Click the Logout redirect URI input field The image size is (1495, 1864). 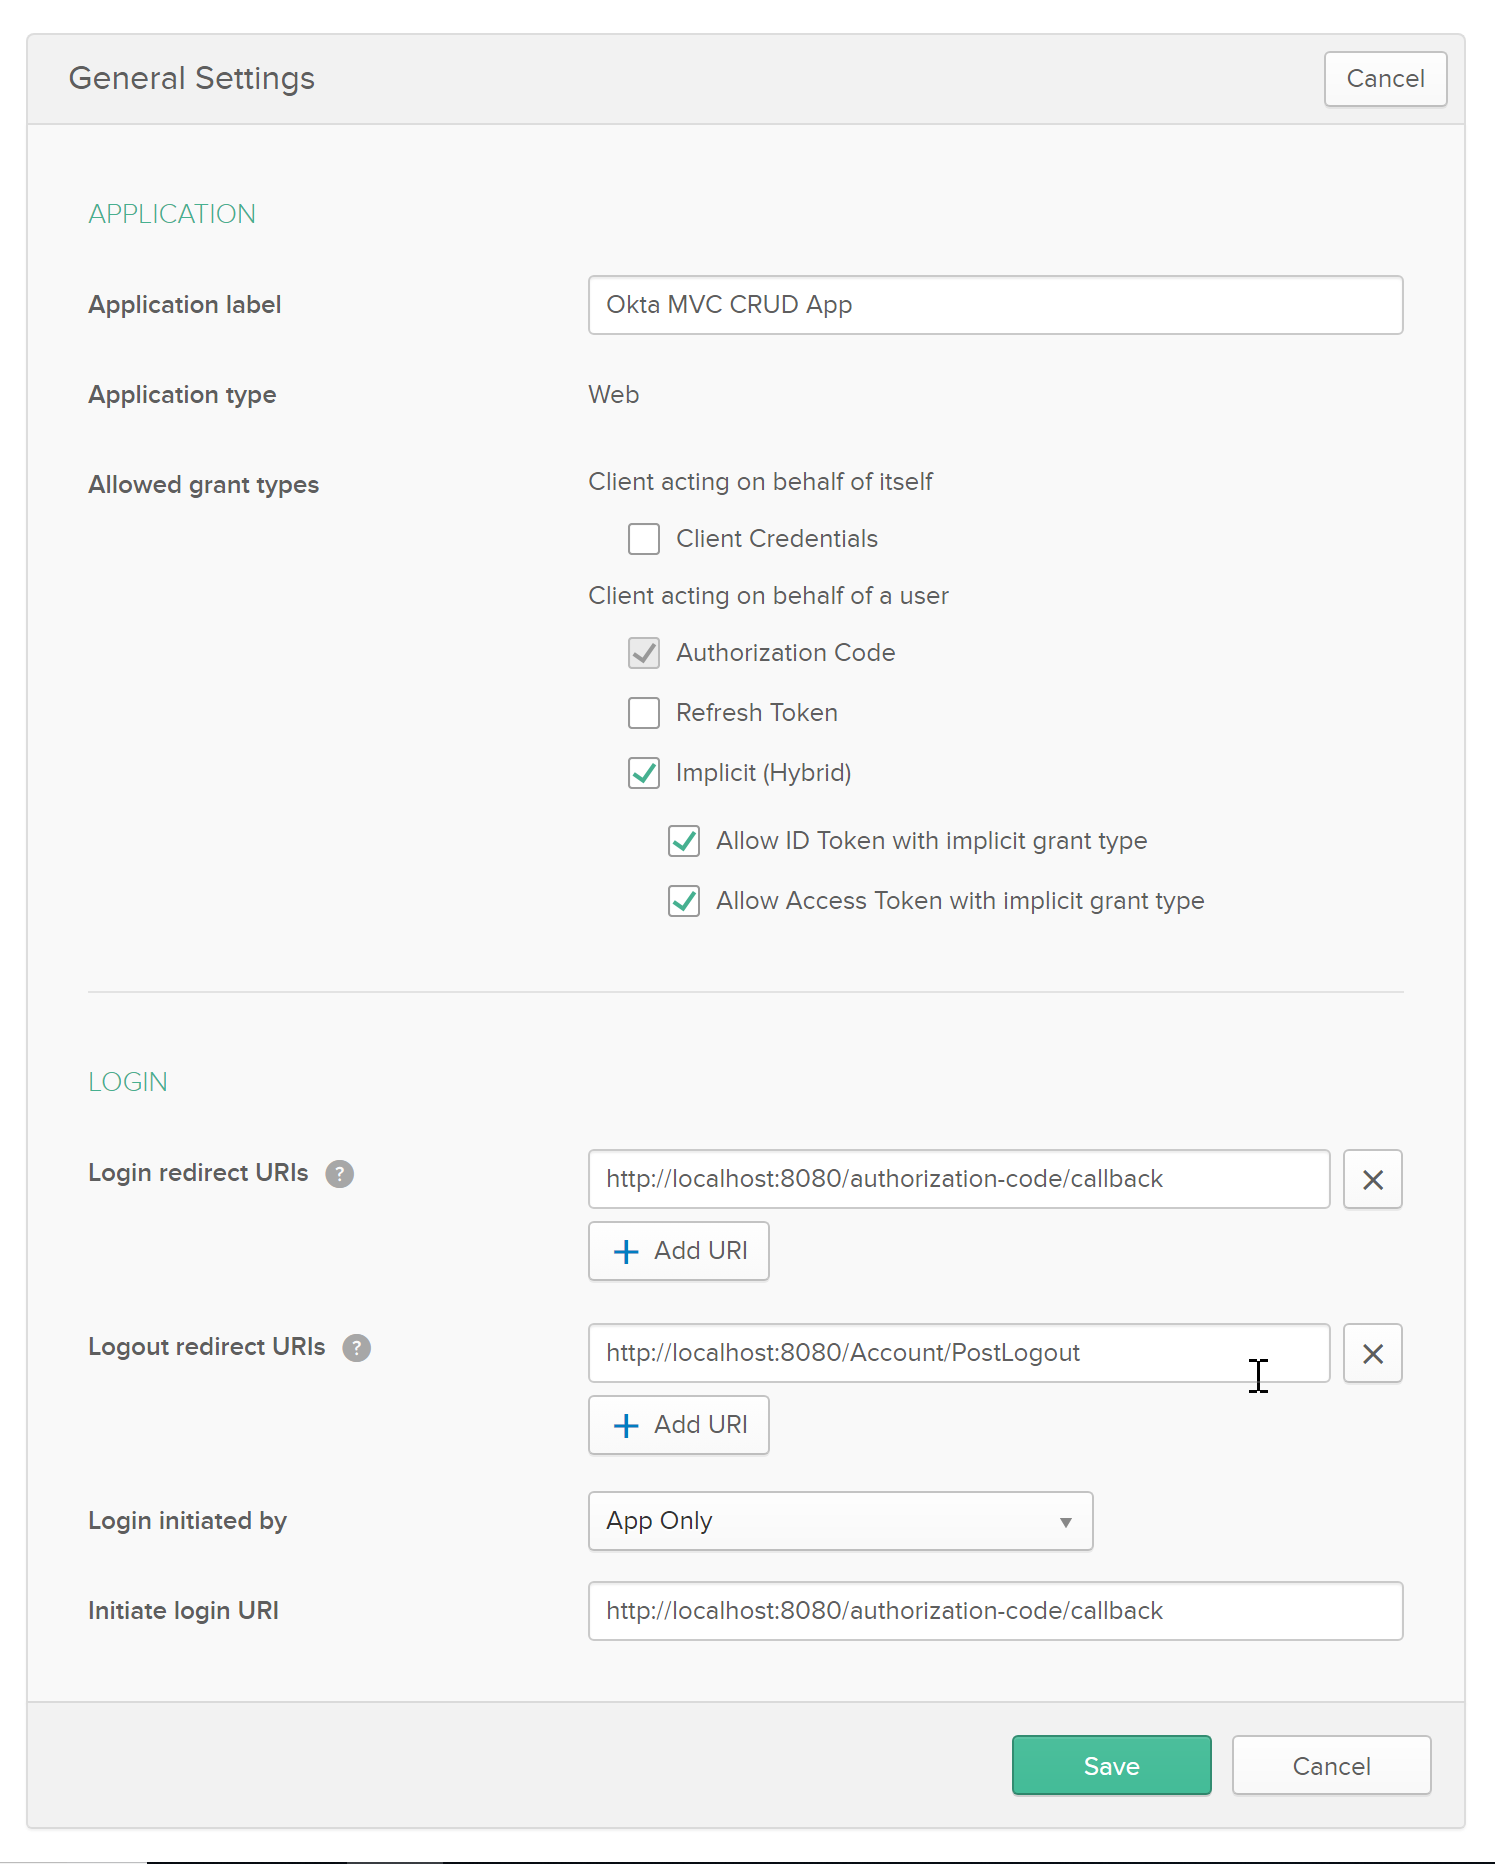958,1354
